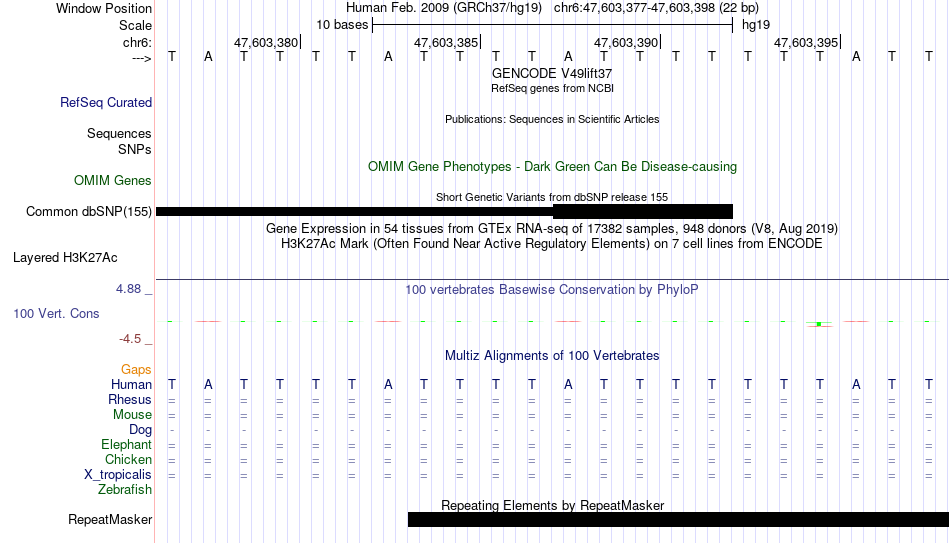The width and height of the screenshot is (950, 543).
Task: Click the RefSeq Curated track label
Action: [x=106, y=102]
